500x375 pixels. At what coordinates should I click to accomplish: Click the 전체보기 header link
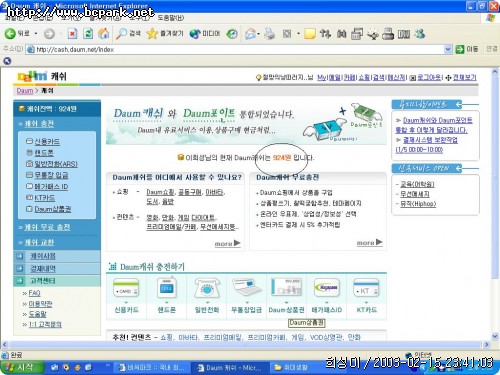pos(465,77)
